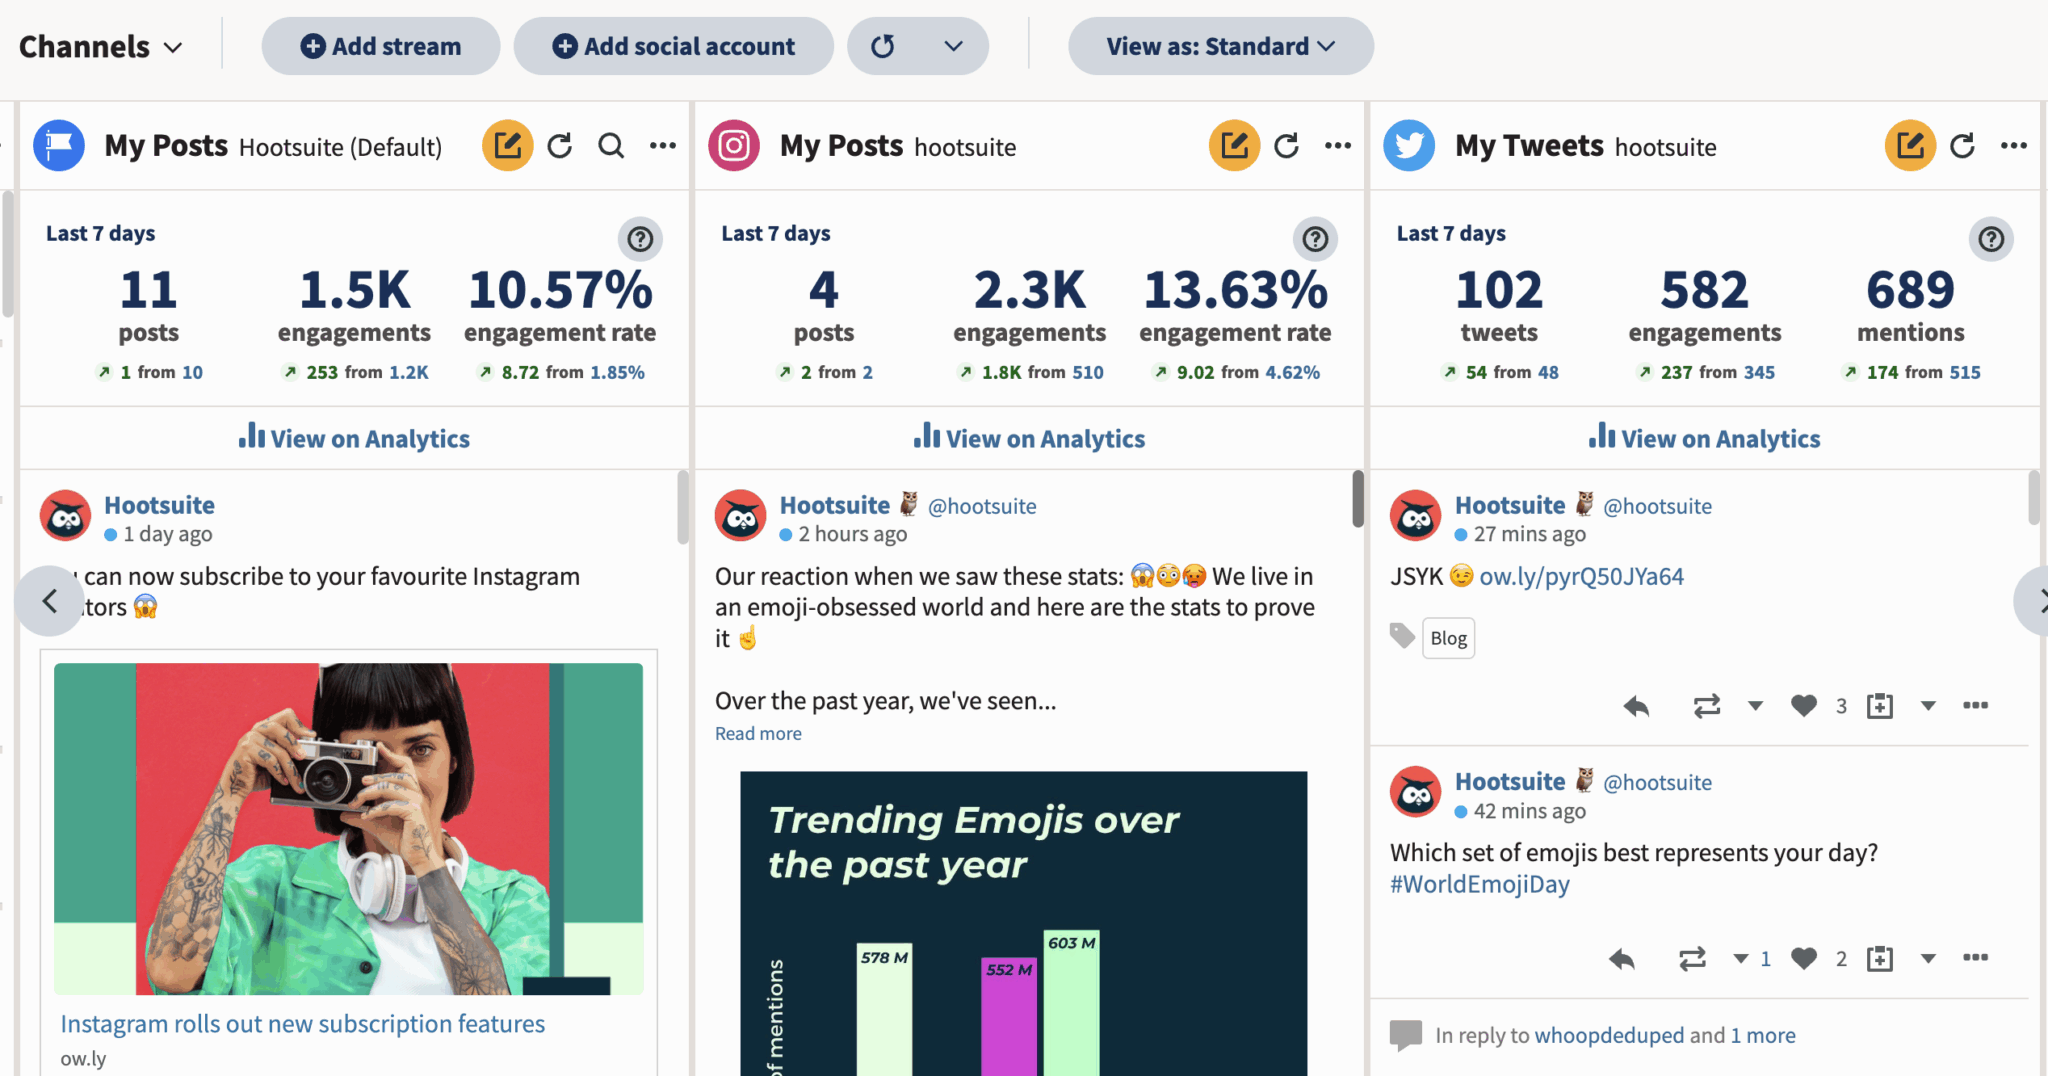Screen dimensions: 2048x1076
Task: Open the Instagram post composer
Action: point(1234,145)
